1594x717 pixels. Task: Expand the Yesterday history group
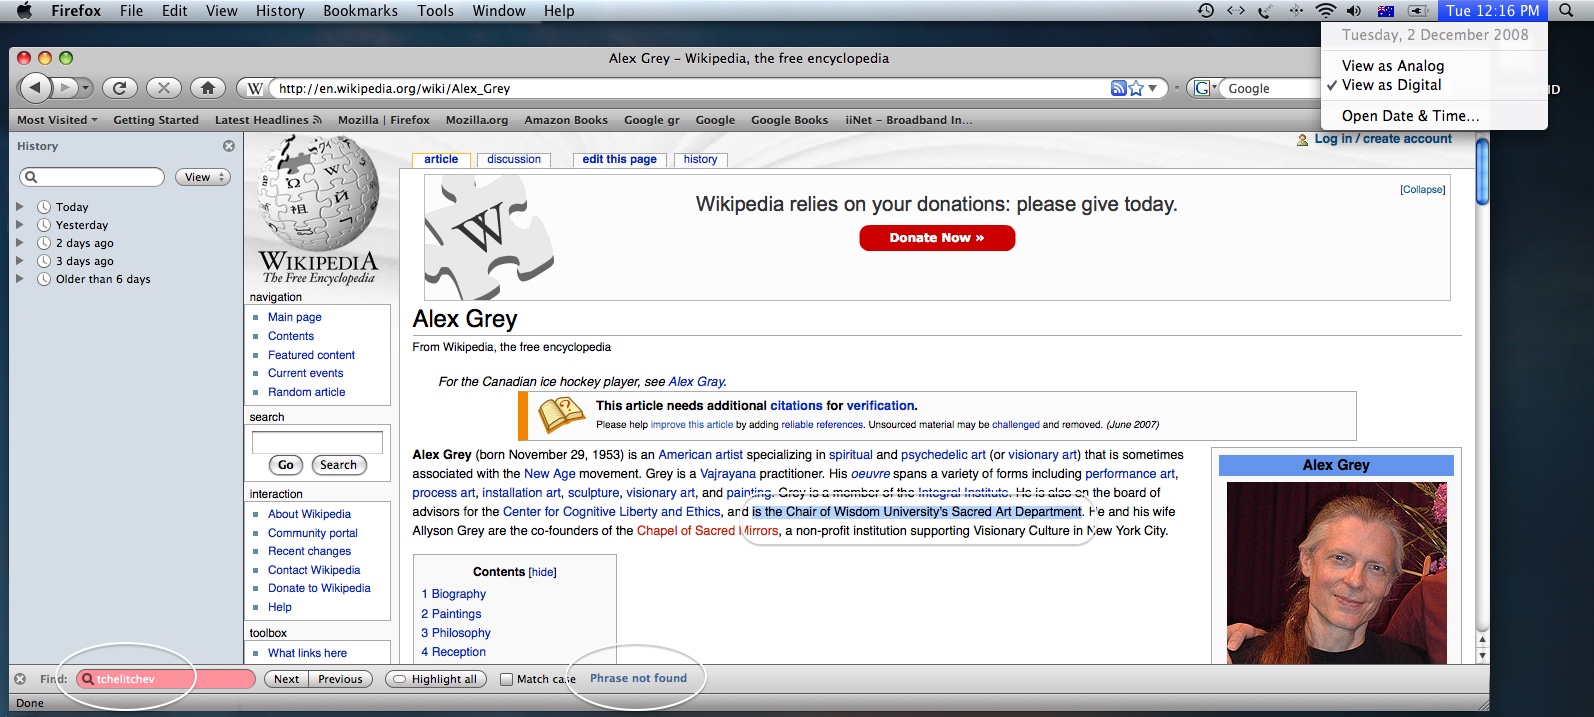[19, 225]
